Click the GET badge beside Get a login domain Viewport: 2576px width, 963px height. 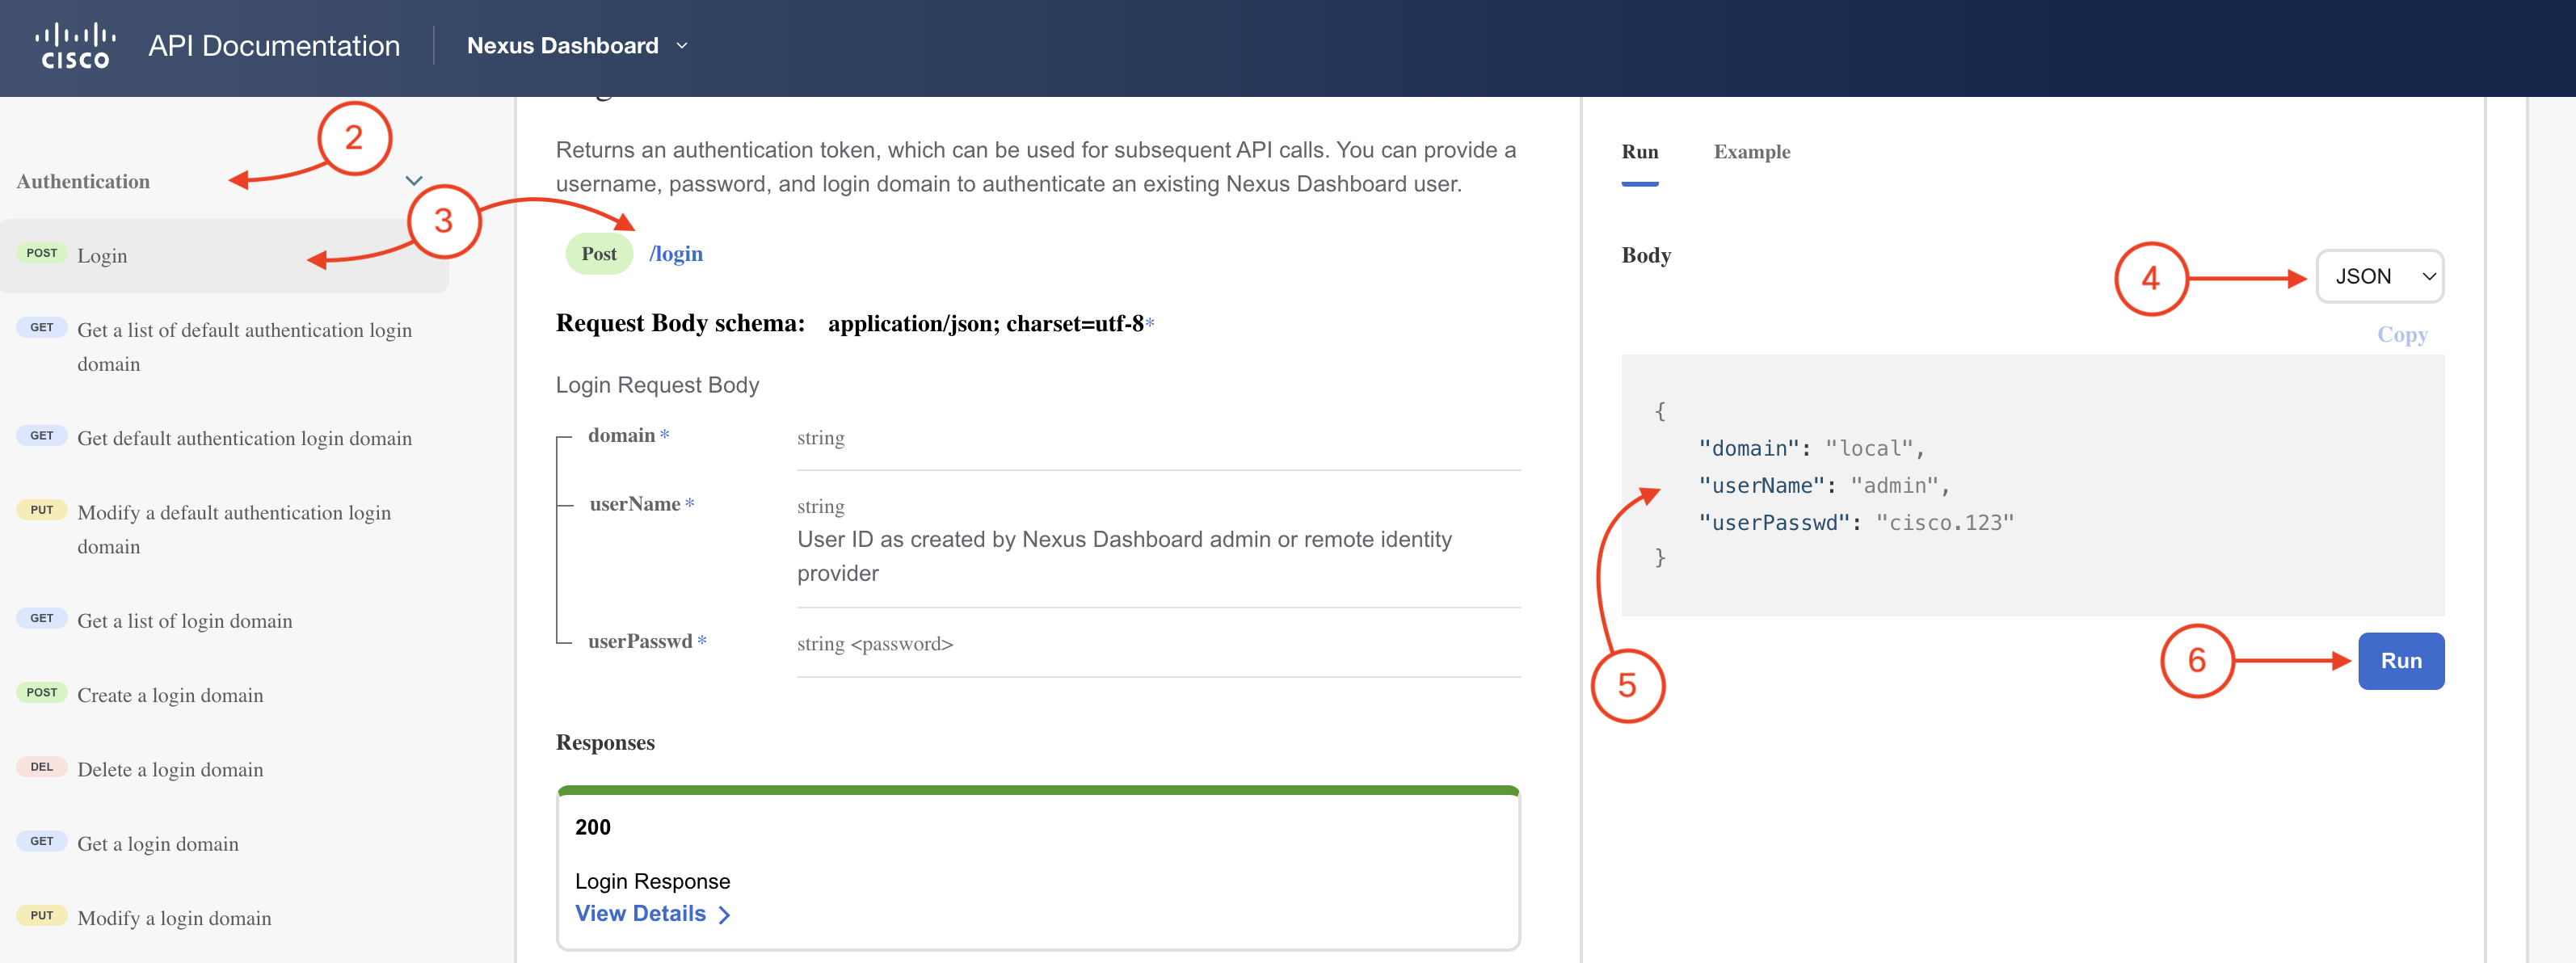42,842
